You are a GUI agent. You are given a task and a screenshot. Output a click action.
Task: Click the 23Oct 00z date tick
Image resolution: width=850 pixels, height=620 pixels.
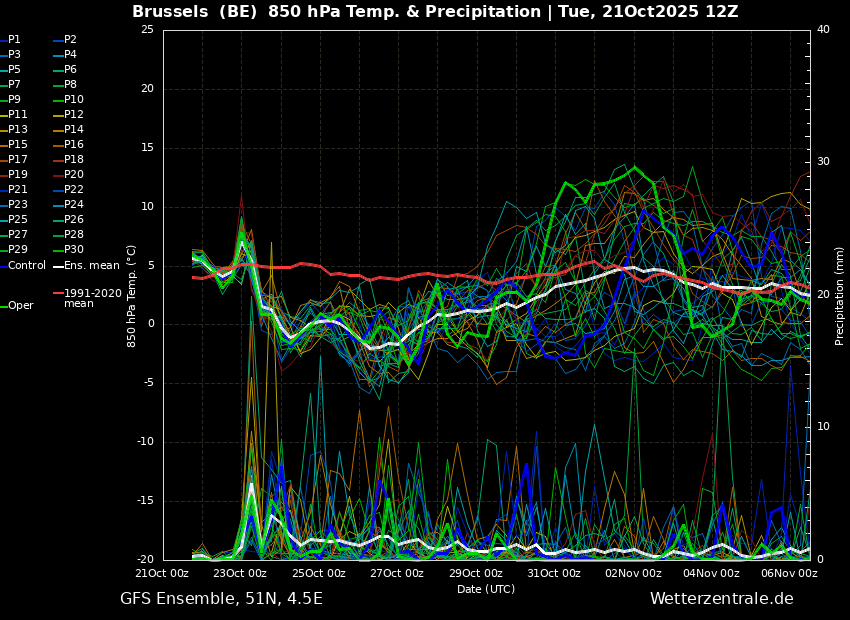coord(240,574)
